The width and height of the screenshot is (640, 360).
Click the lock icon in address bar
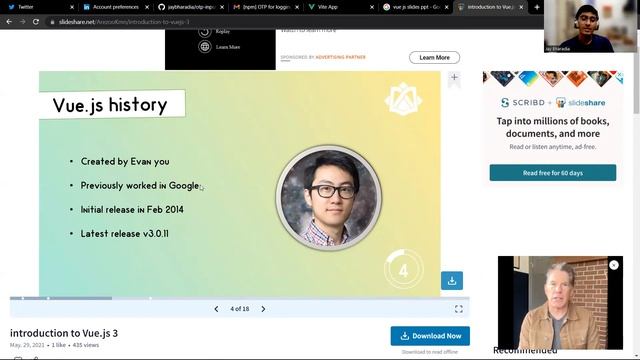[x=52, y=22]
